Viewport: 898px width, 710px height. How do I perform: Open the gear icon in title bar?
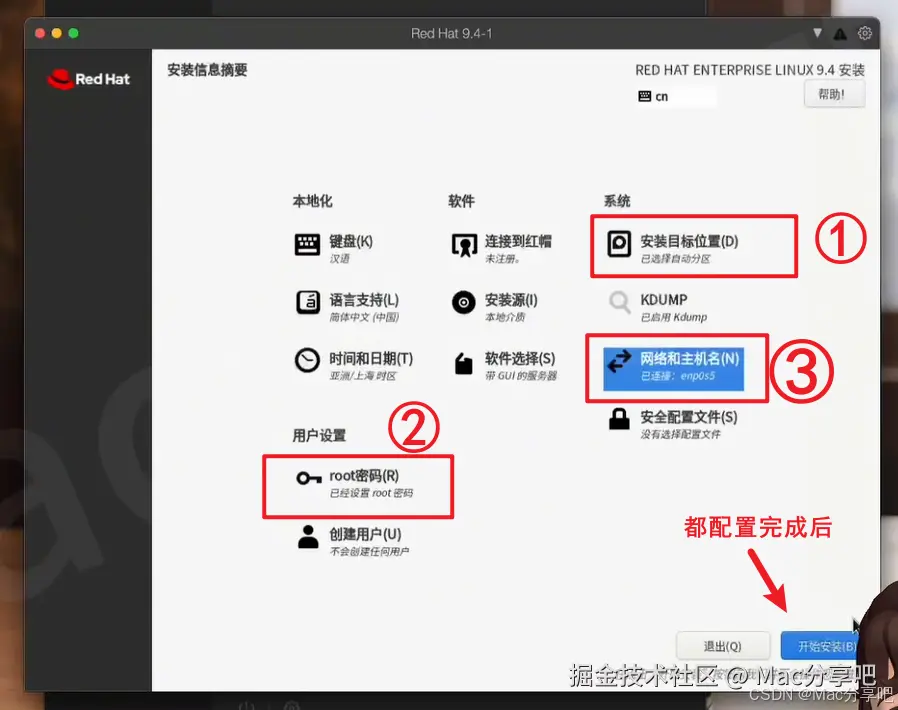[865, 32]
